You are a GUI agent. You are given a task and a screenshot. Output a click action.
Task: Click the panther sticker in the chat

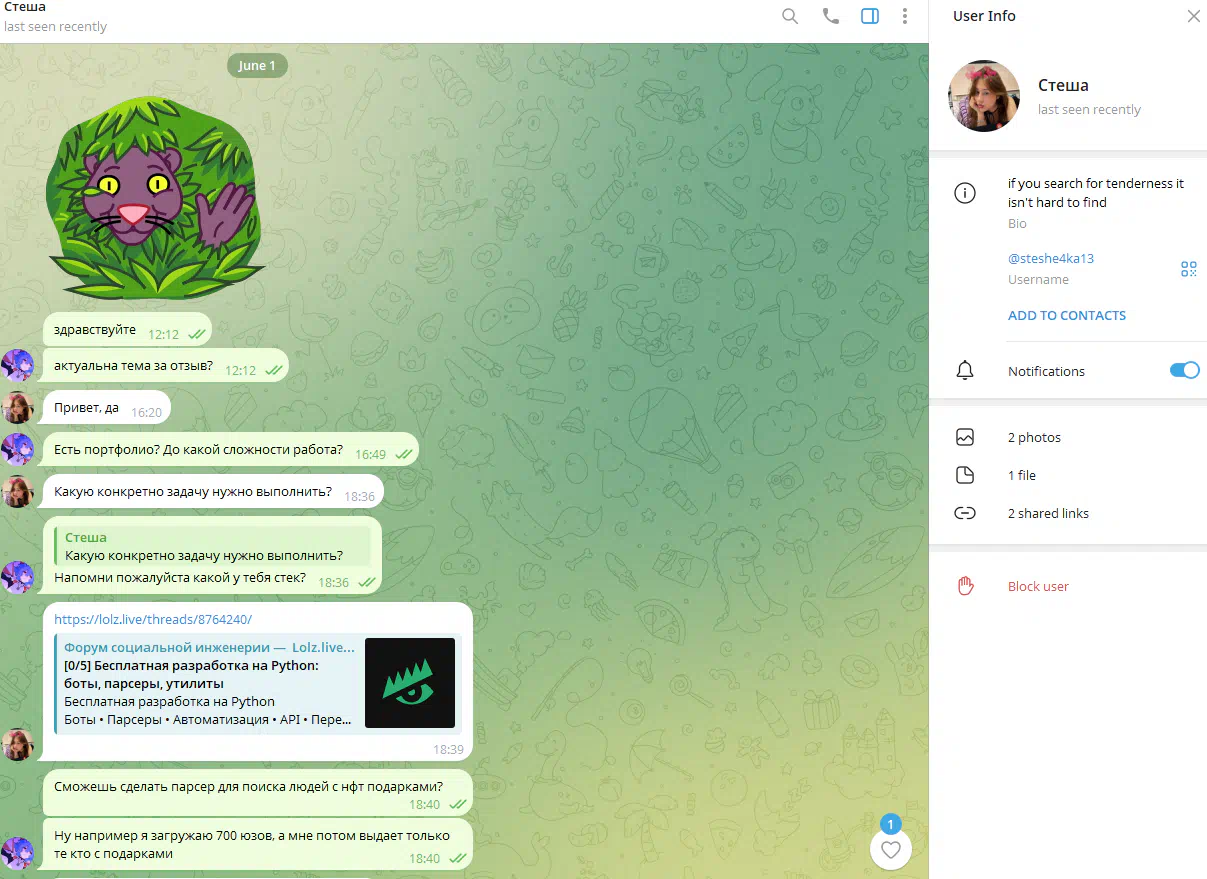(x=155, y=196)
